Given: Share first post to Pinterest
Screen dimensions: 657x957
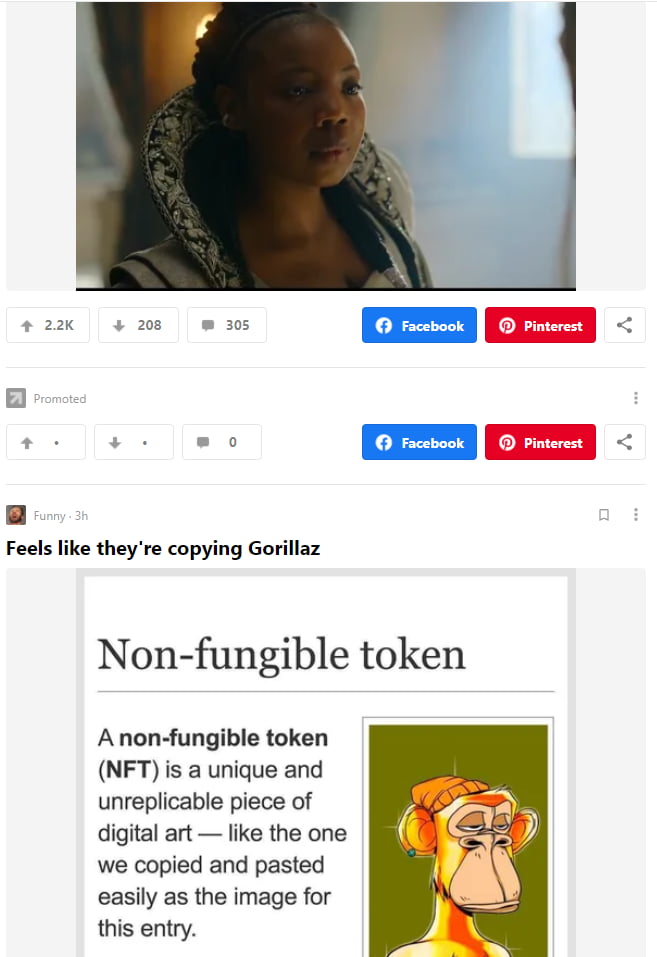Looking at the screenshot, I should pyautogui.click(x=540, y=325).
